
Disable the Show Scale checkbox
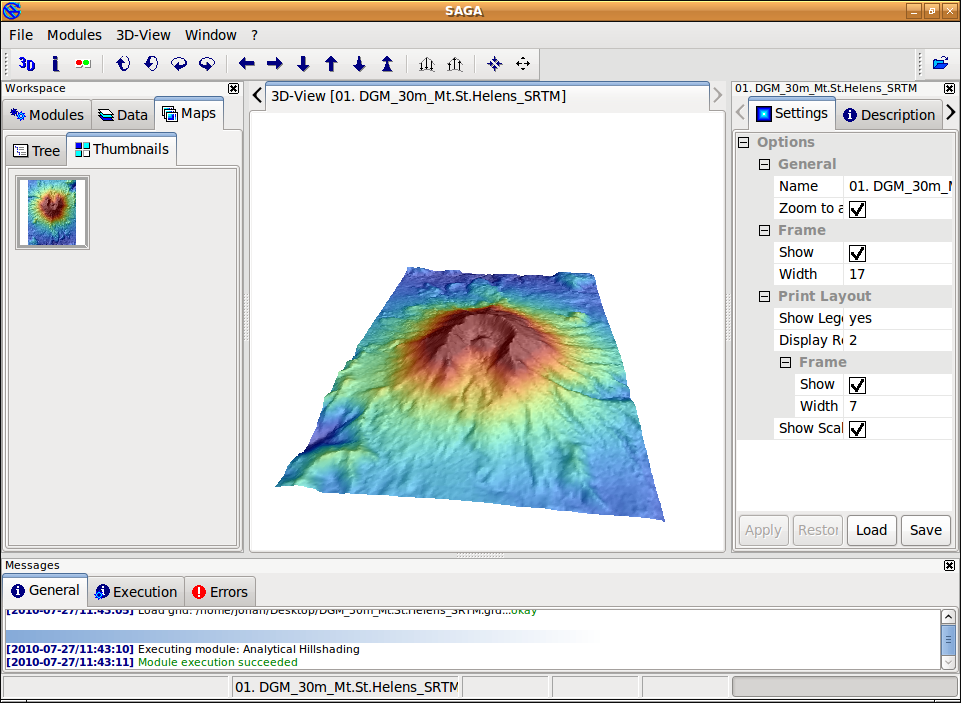point(857,429)
